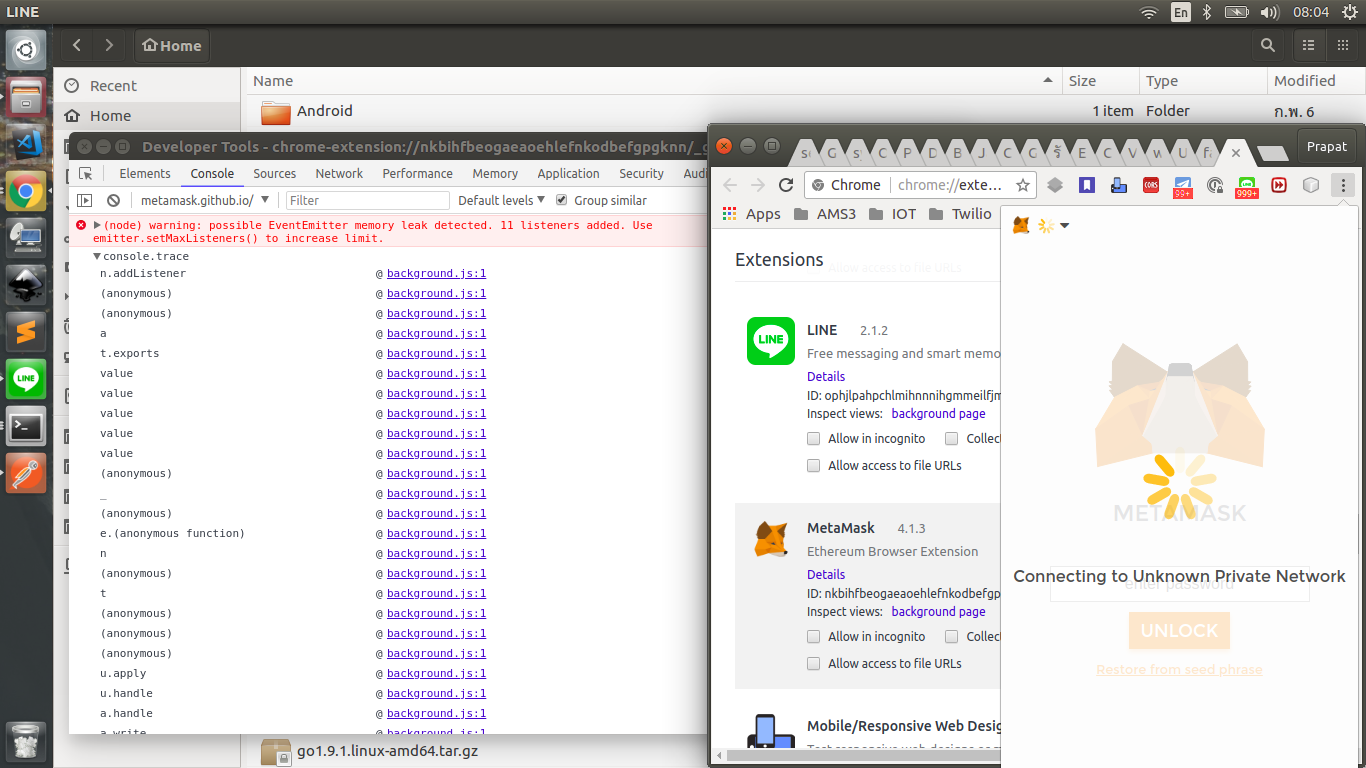Enable Allow access to file URLs for MetaMask
The width and height of the screenshot is (1366, 768).
(x=814, y=663)
